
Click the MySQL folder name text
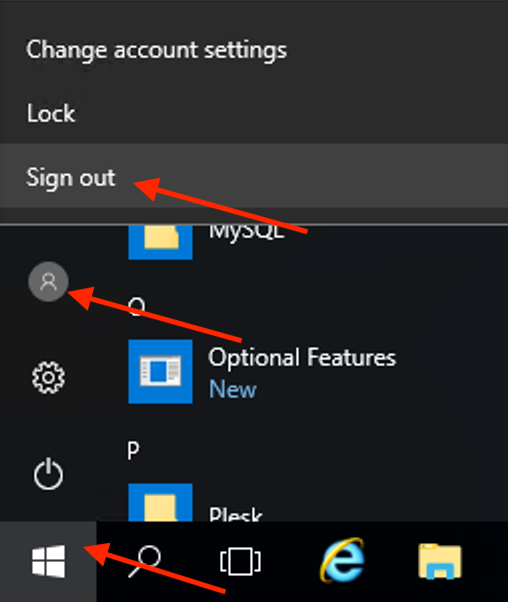click(247, 232)
